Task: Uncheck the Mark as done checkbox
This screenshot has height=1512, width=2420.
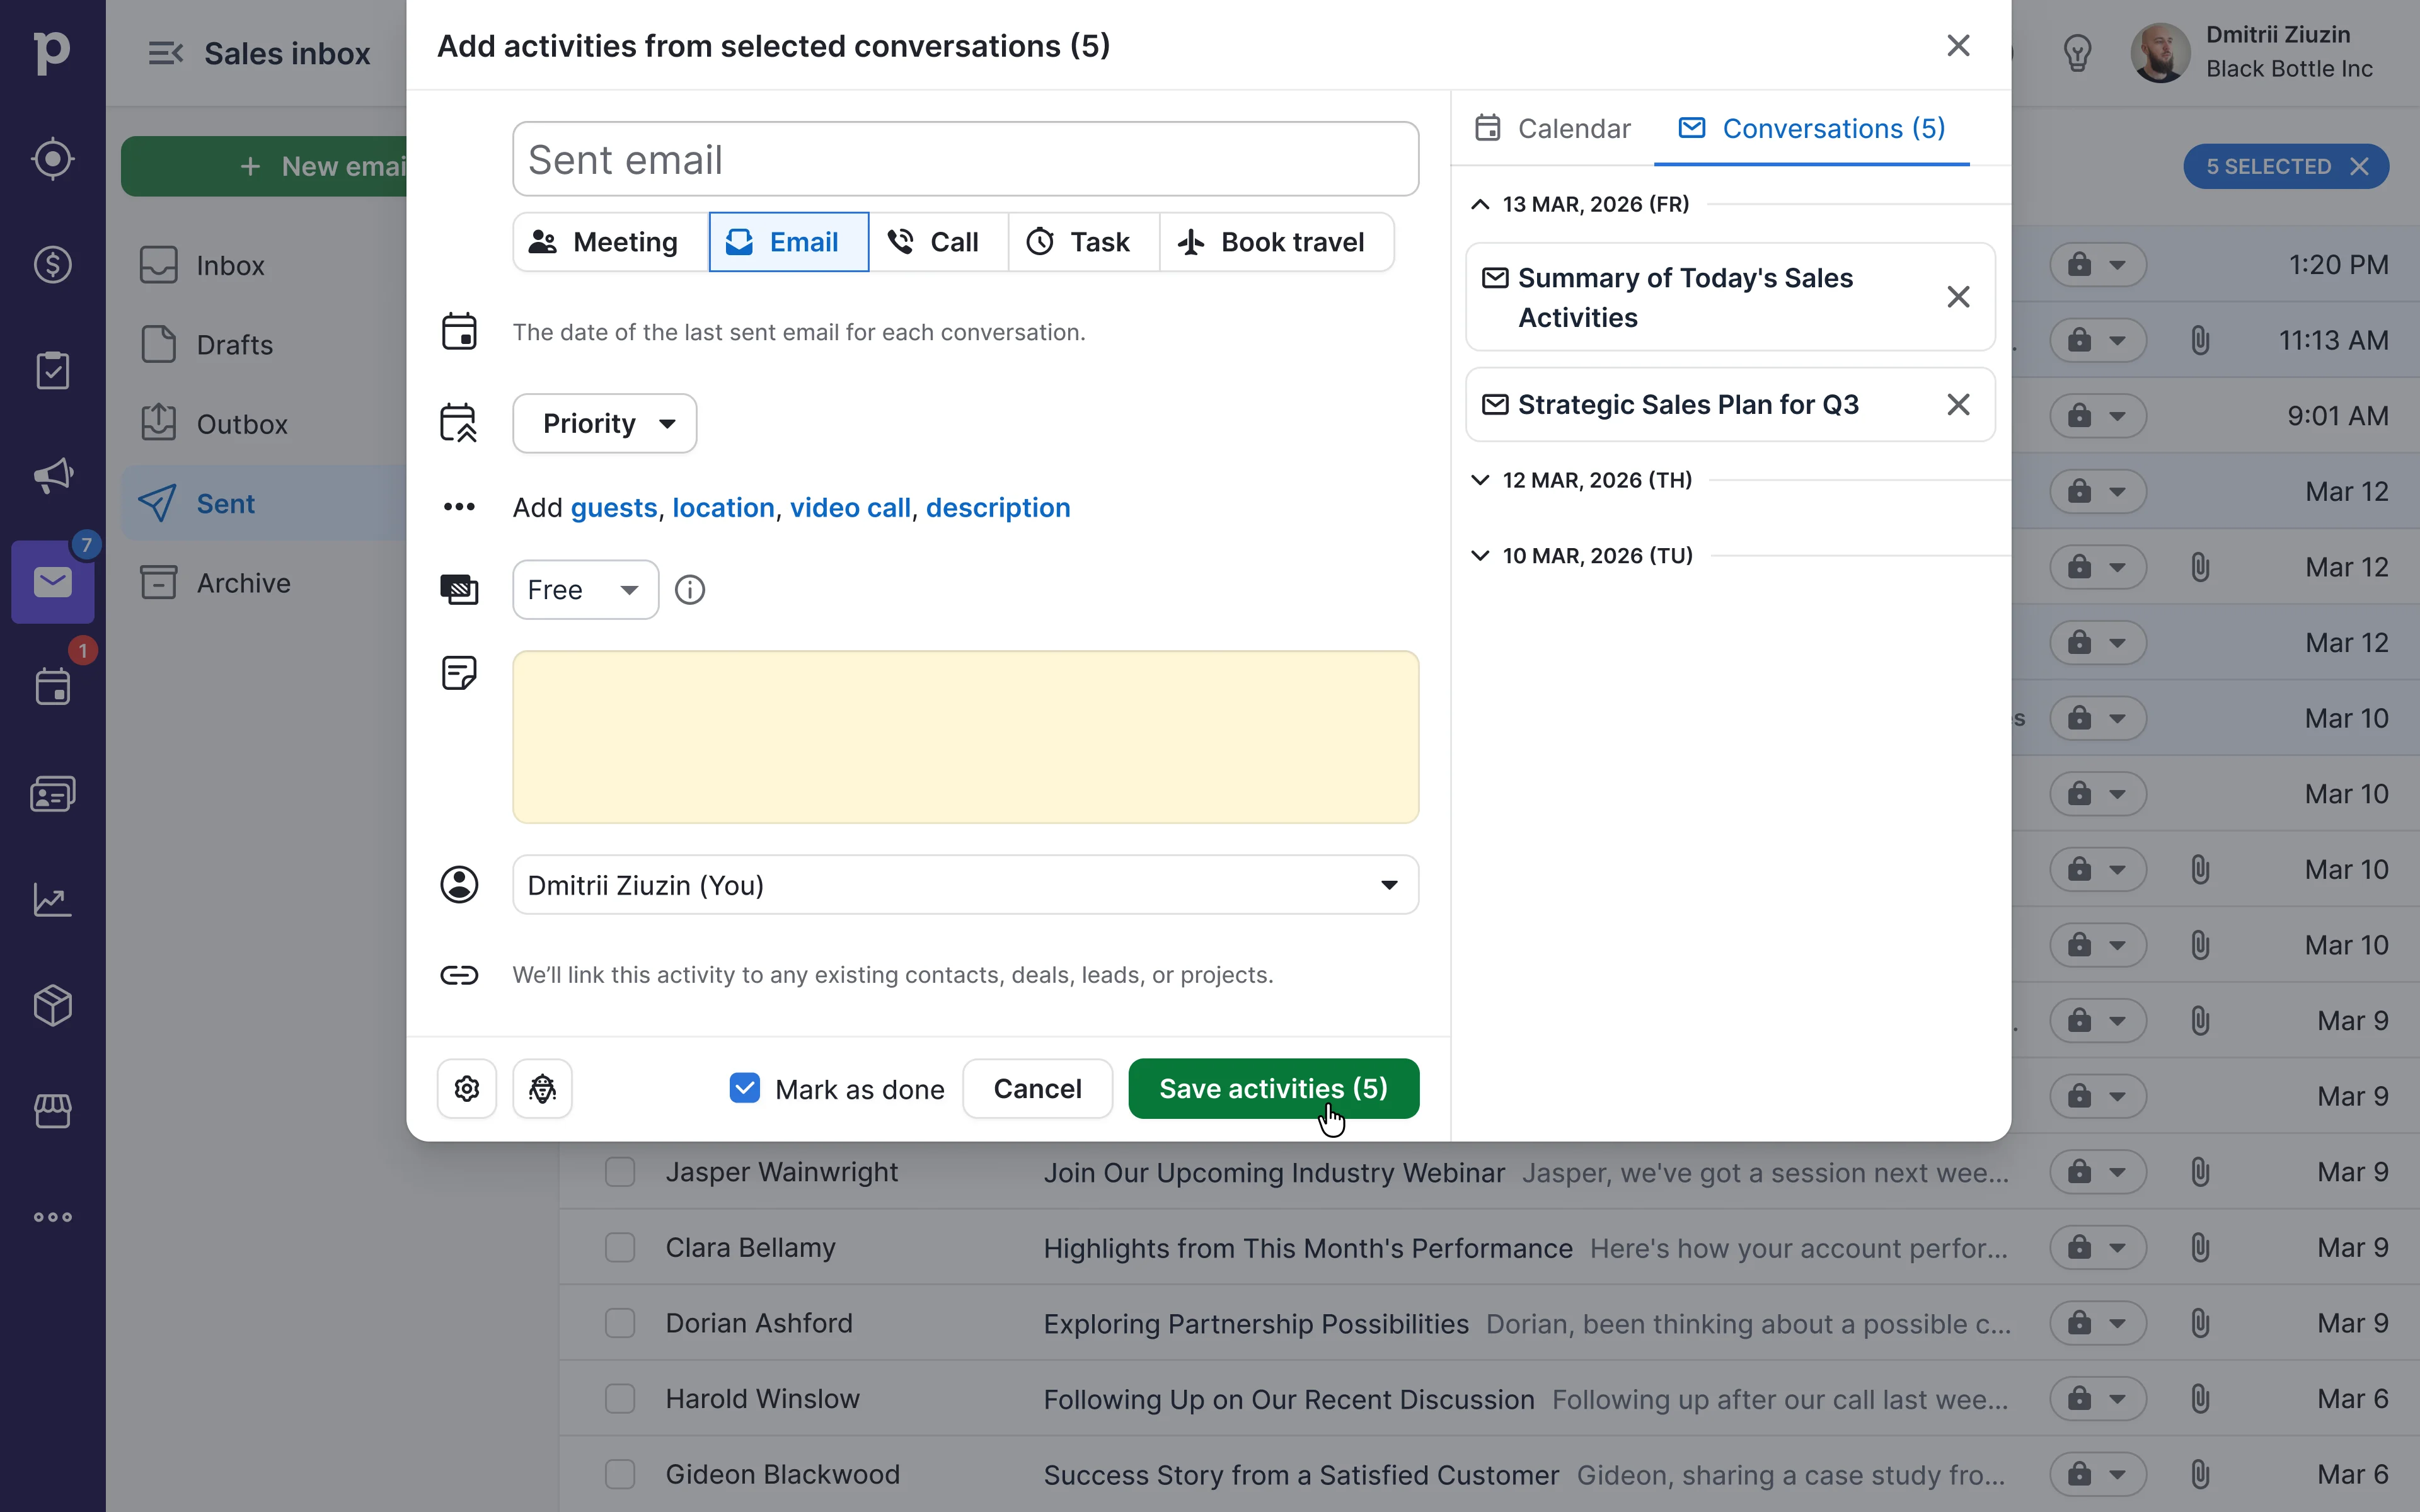Action: pyautogui.click(x=745, y=1088)
